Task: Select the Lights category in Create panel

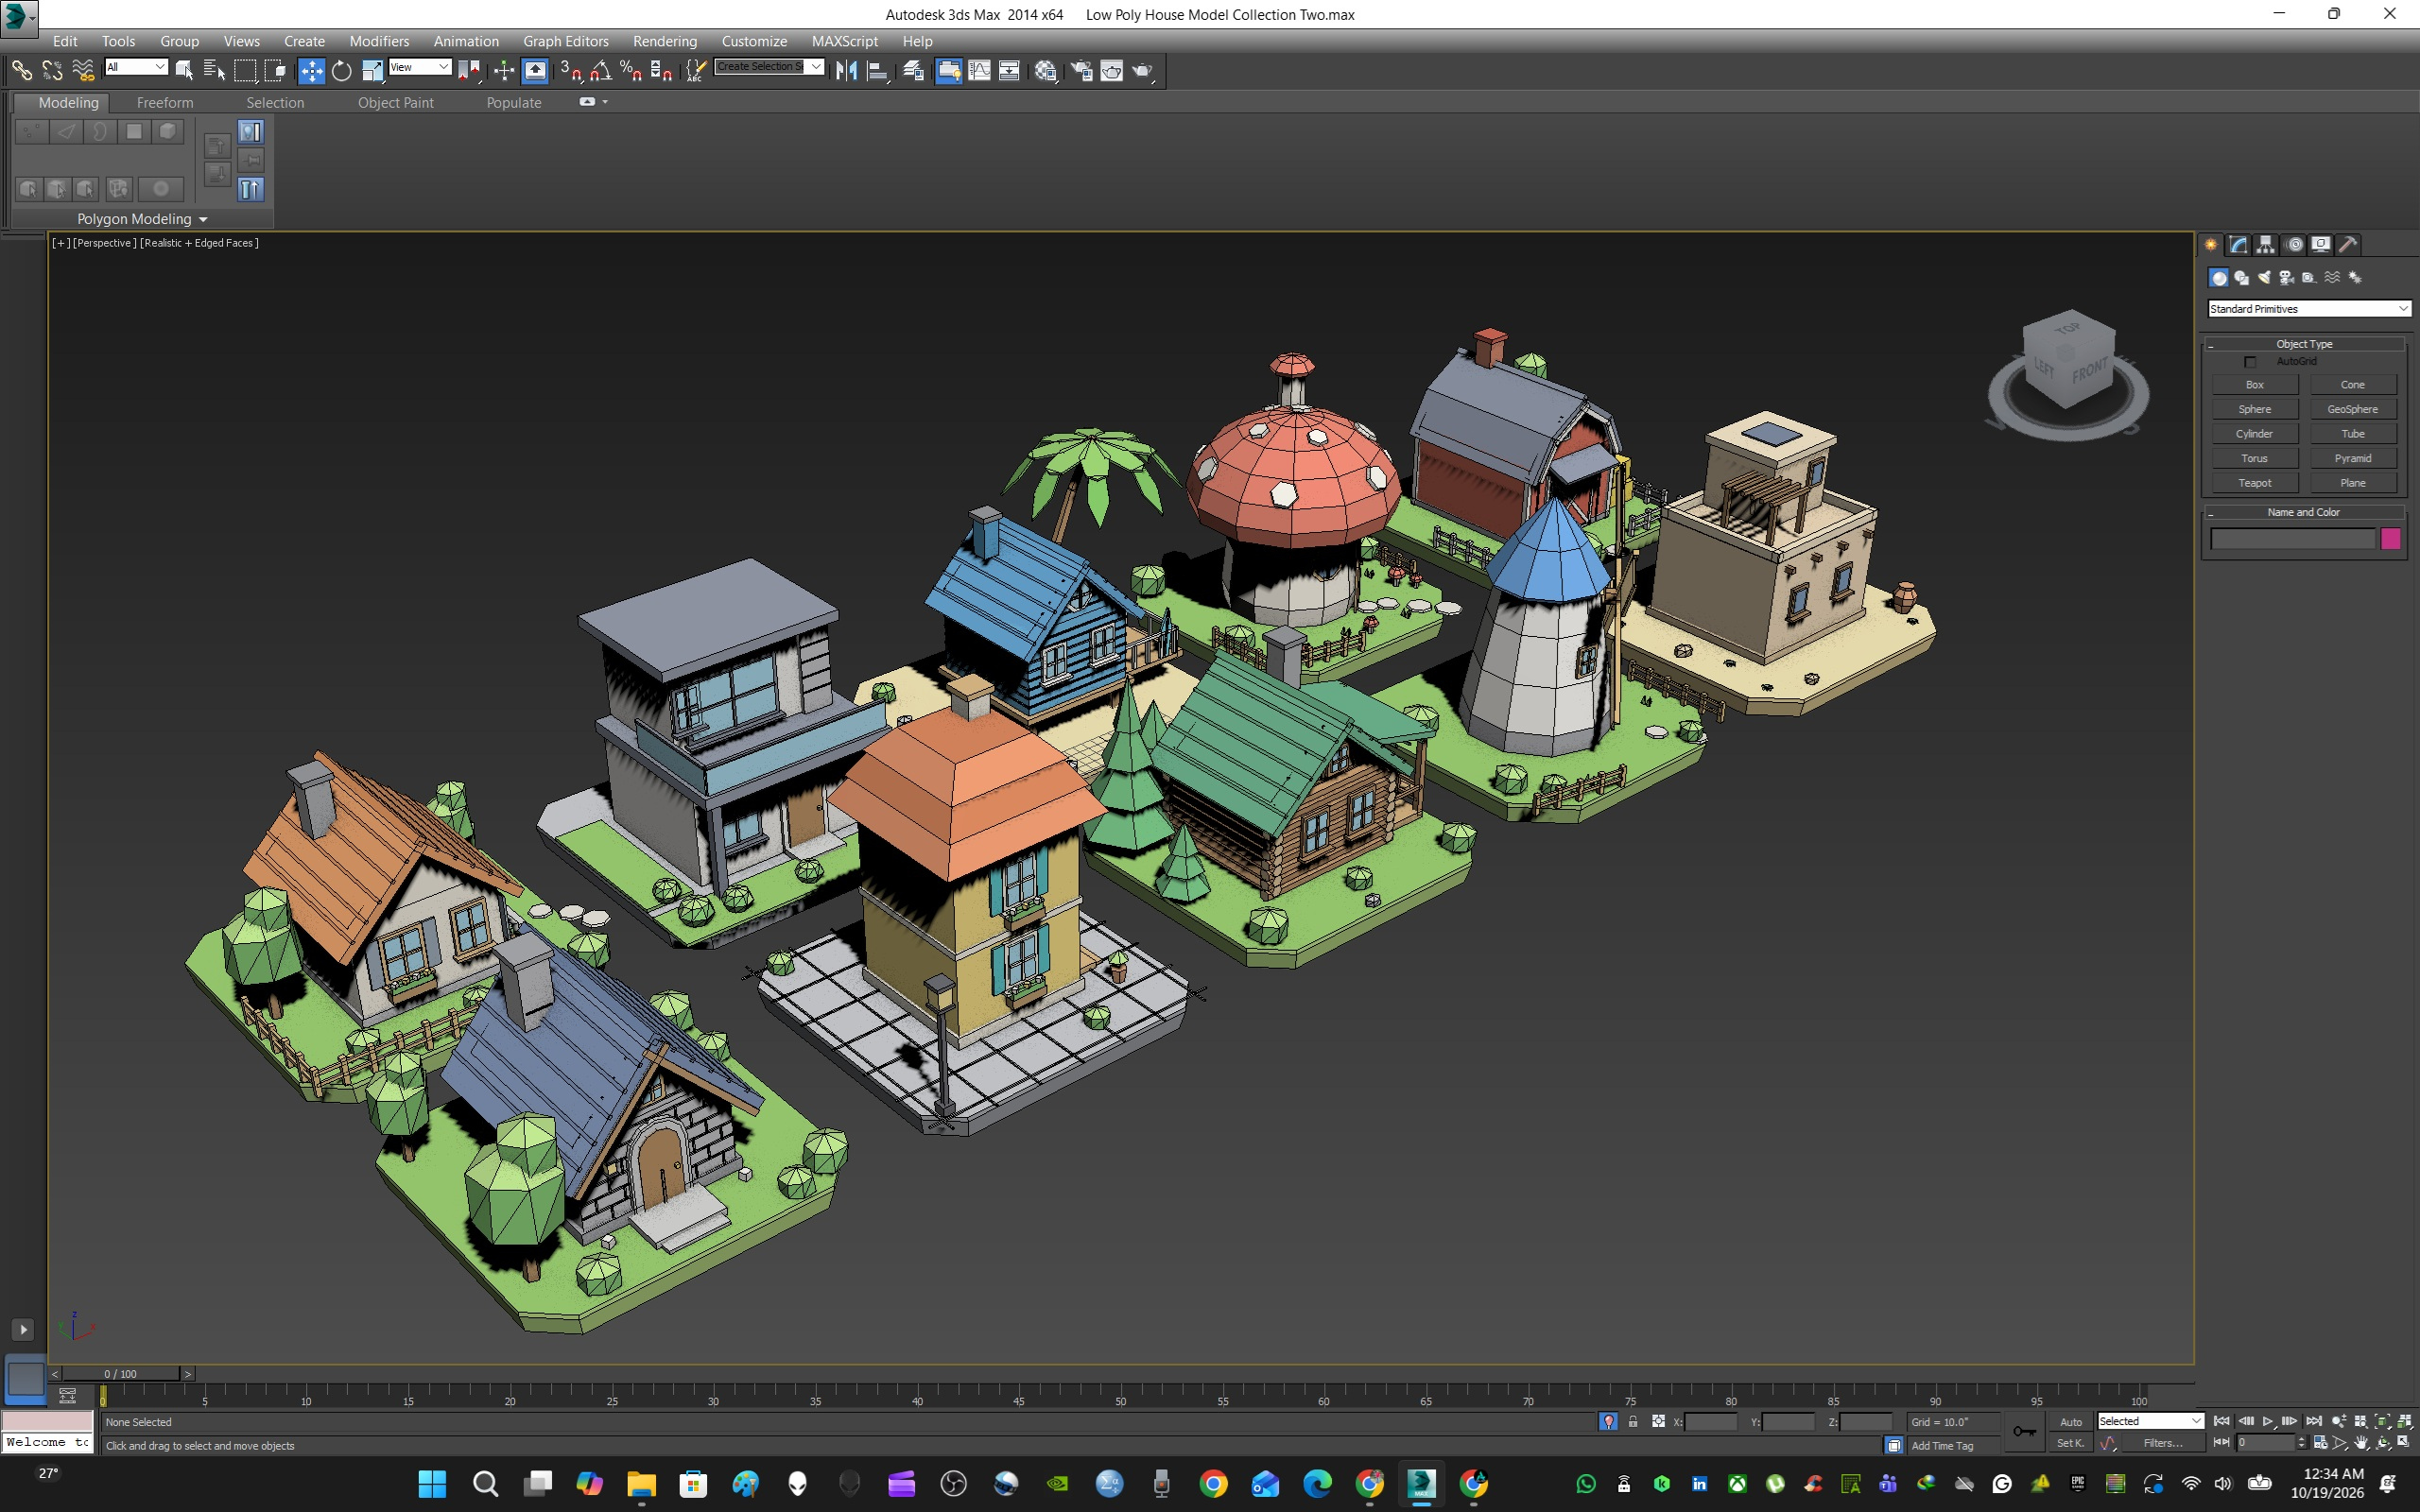Action: click(x=2264, y=277)
